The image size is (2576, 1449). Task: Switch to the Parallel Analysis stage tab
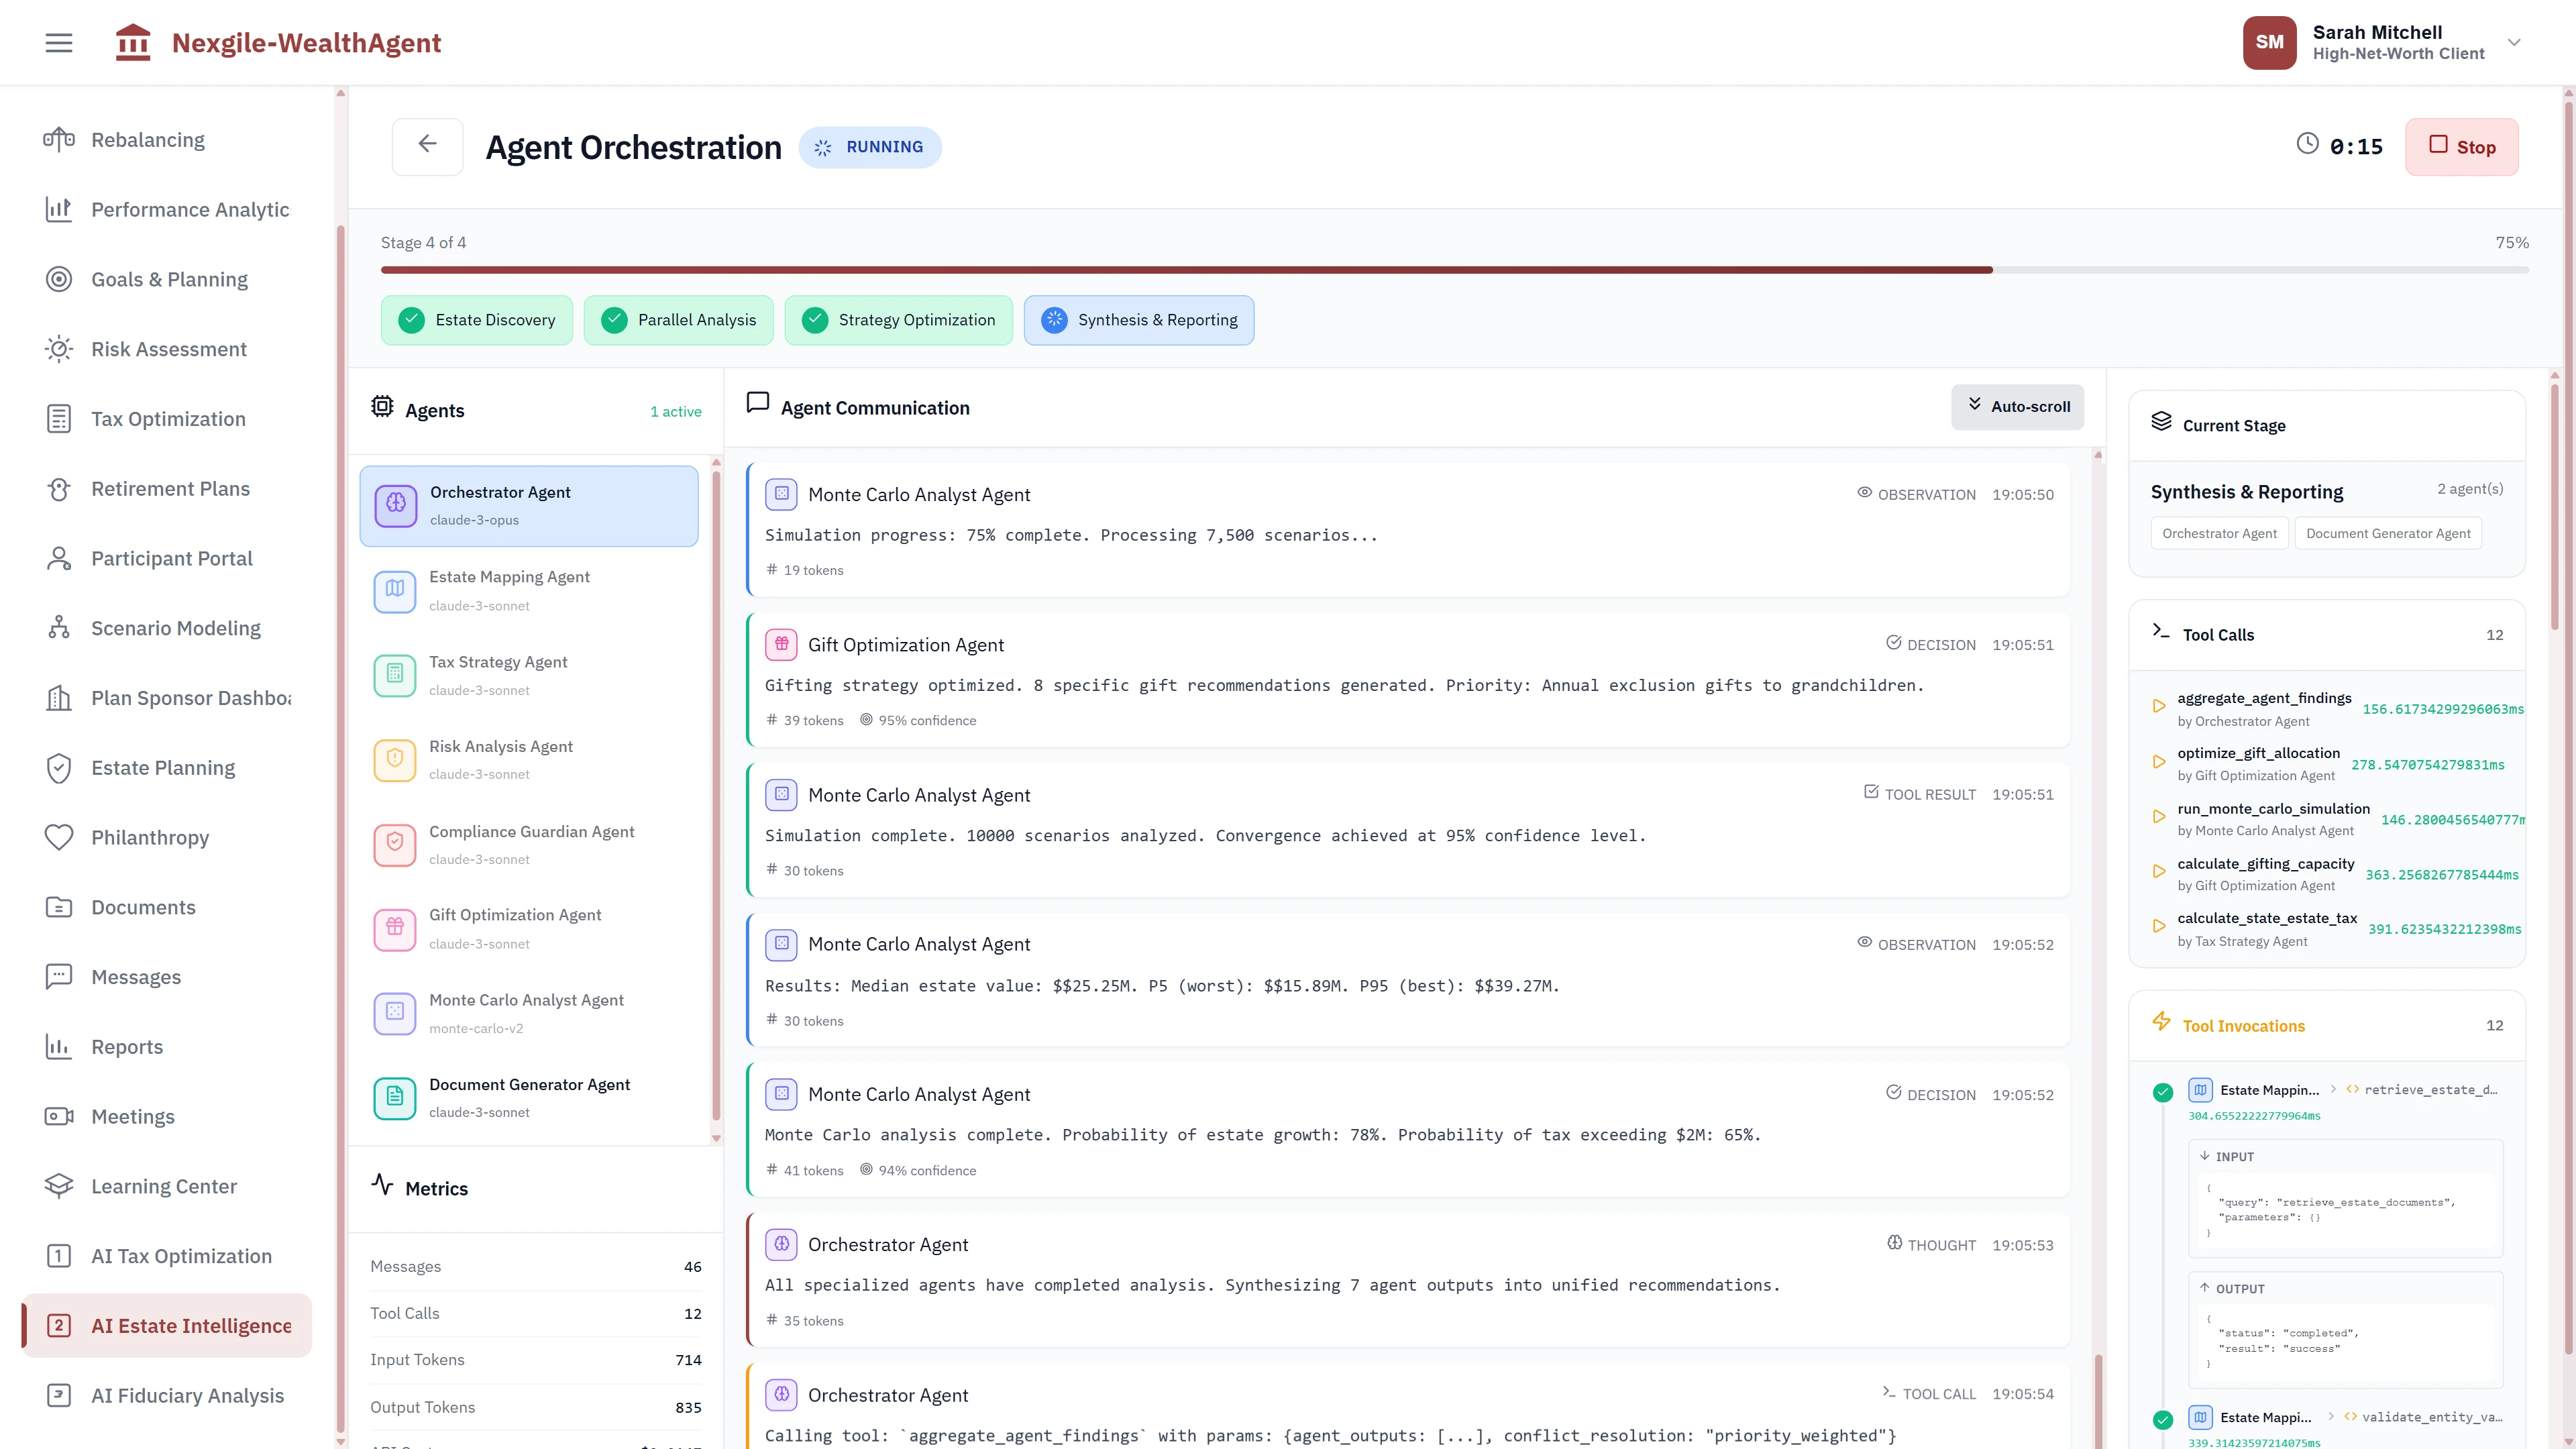tap(678, 320)
